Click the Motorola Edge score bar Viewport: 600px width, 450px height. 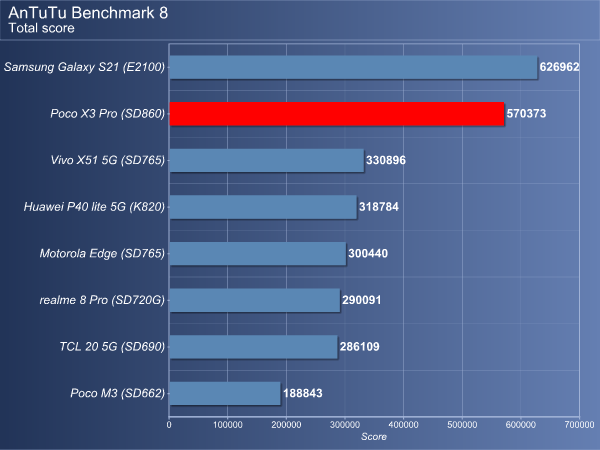258,254
